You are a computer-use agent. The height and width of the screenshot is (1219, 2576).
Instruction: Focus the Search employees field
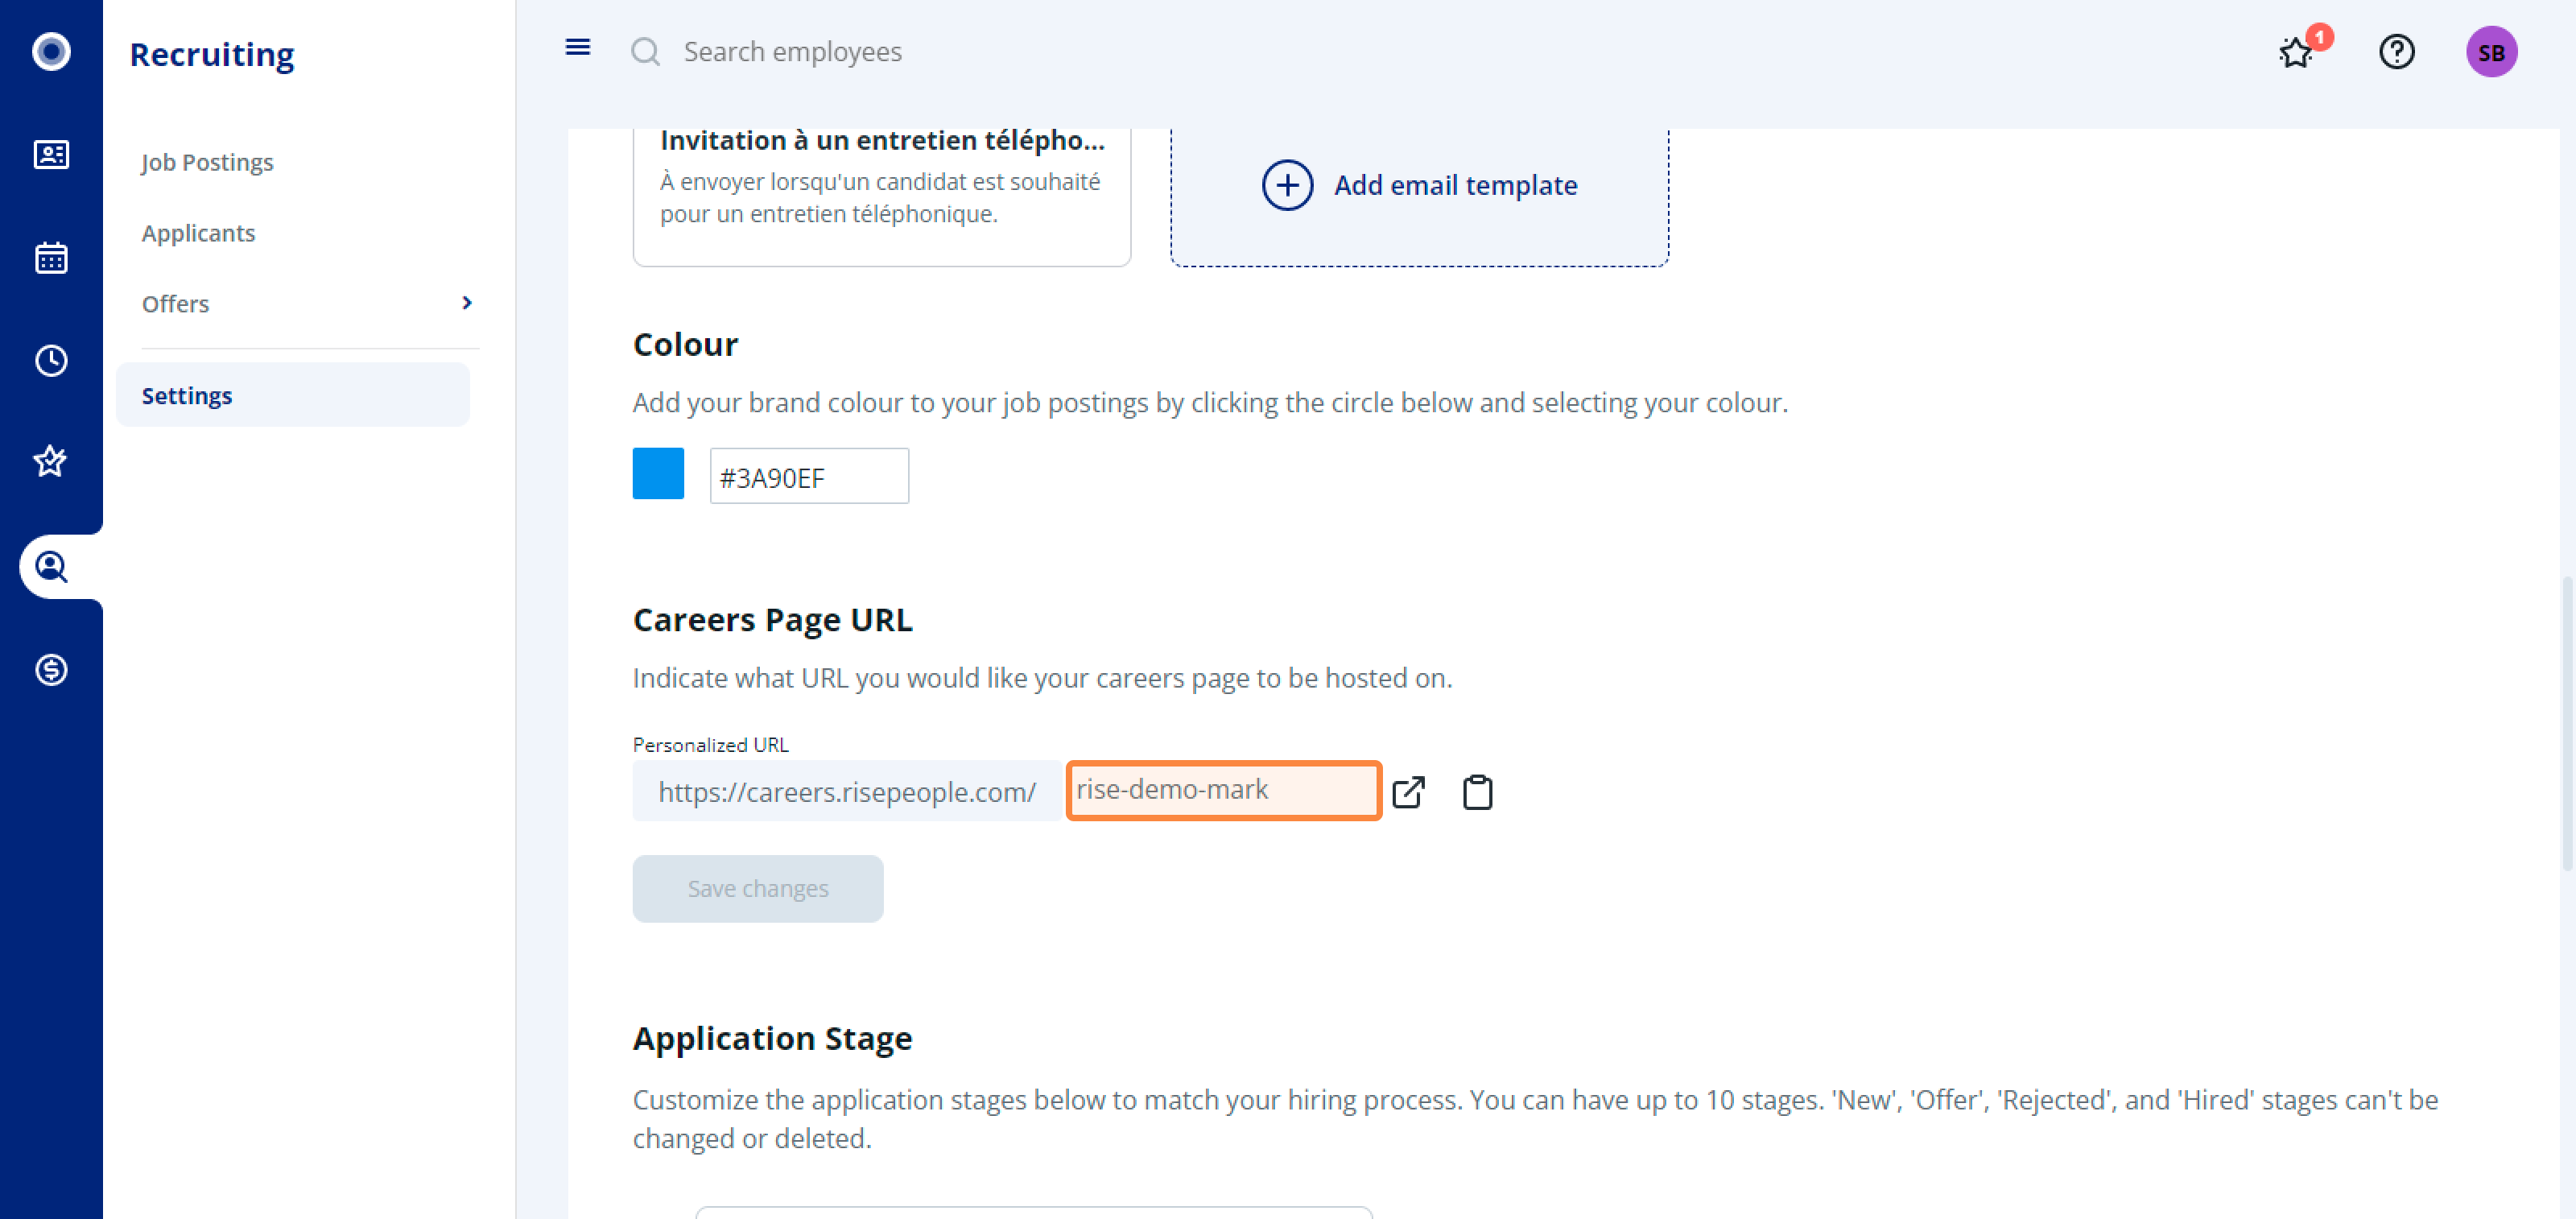point(792,51)
